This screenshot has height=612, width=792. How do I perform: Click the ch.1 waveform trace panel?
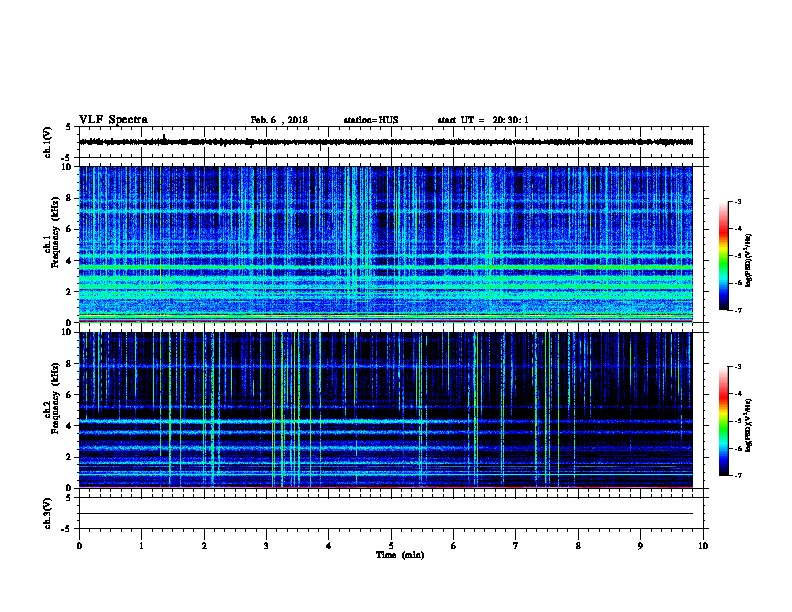coord(391,142)
